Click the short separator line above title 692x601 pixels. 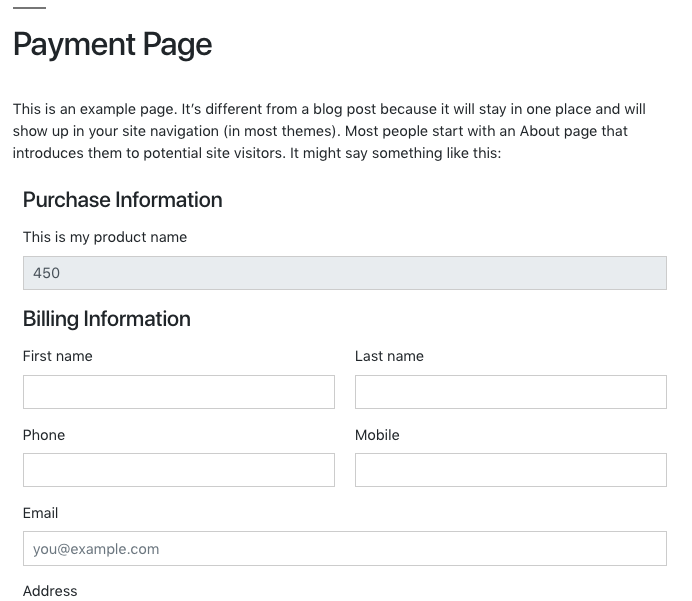(29, 8)
